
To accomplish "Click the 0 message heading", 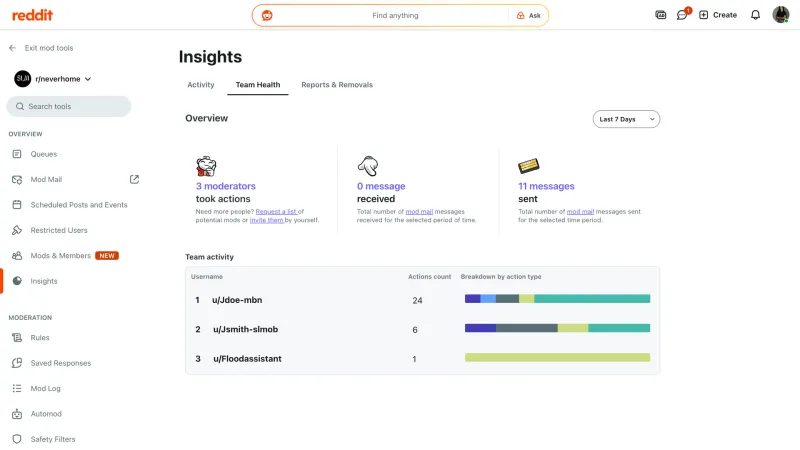I will [381, 186].
